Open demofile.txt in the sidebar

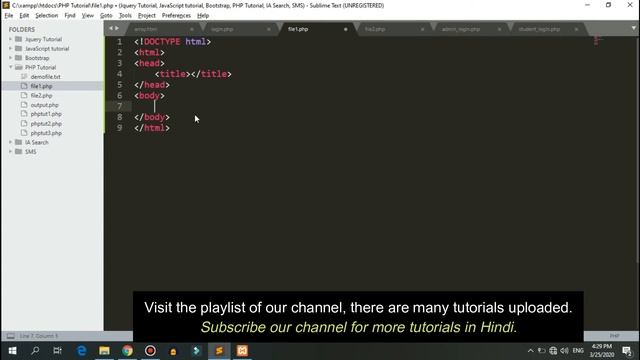point(45,77)
